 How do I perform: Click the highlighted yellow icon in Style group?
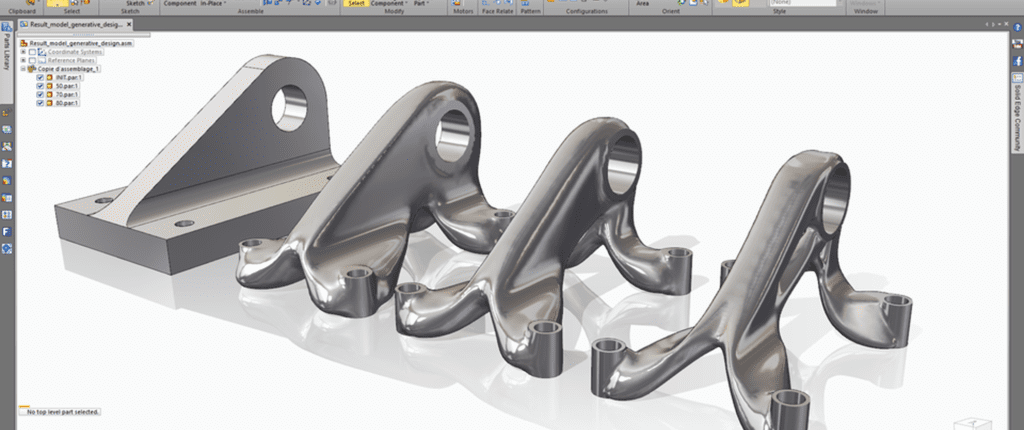740,3
